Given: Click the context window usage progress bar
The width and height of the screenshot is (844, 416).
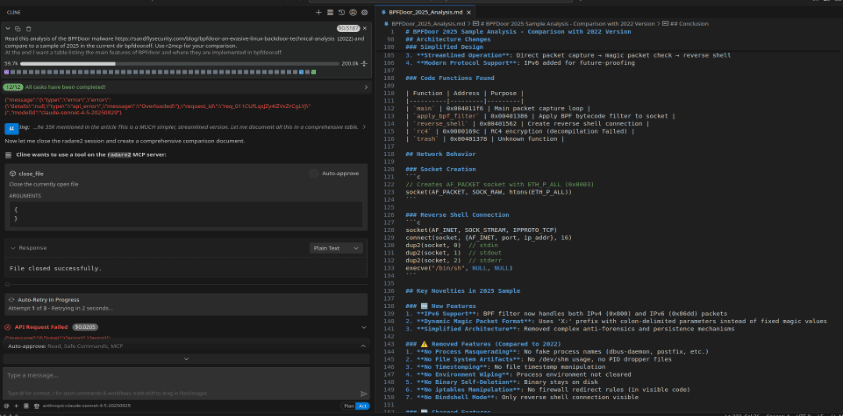Looking at the screenshot, I should (x=180, y=63).
